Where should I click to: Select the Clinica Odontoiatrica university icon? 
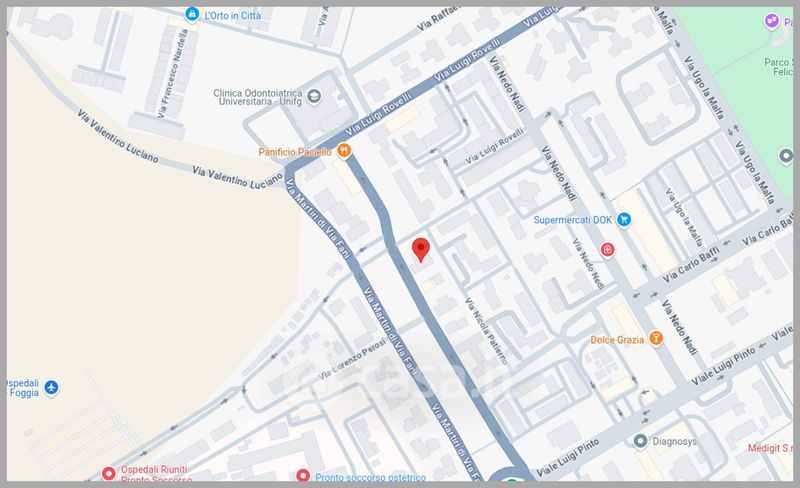tap(314, 96)
